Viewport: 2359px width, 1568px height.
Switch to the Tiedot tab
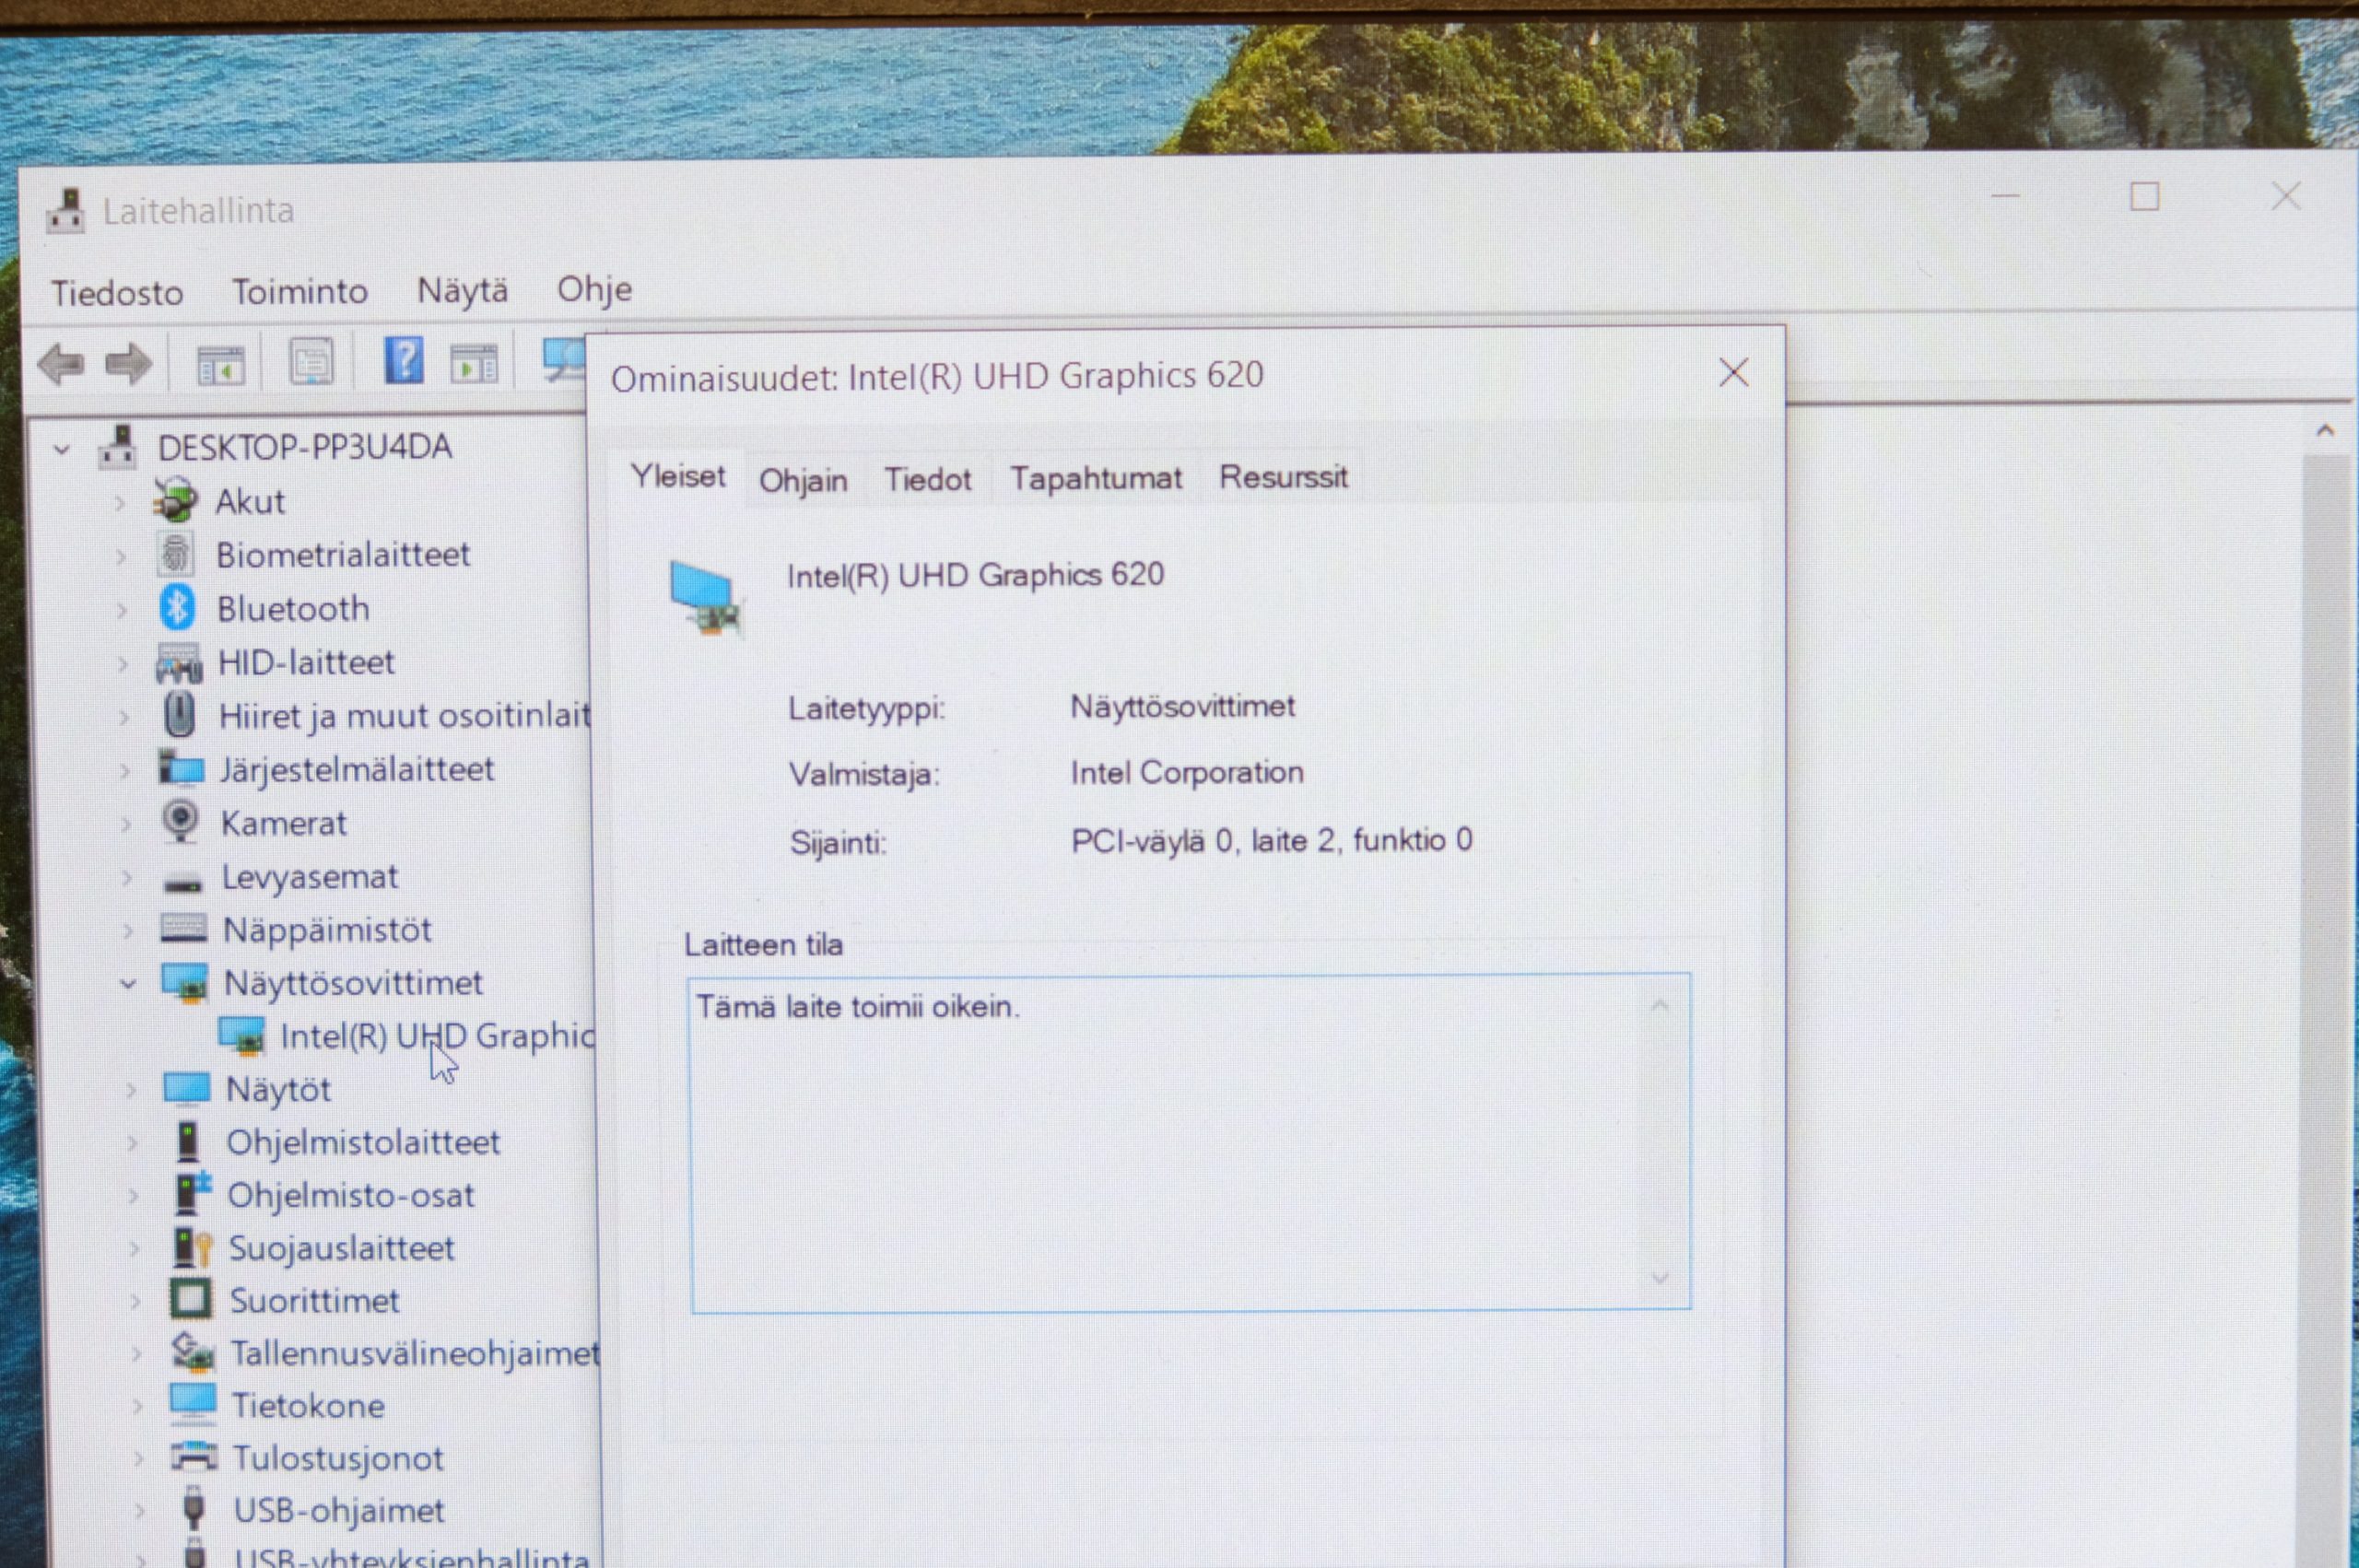[927, 480]
